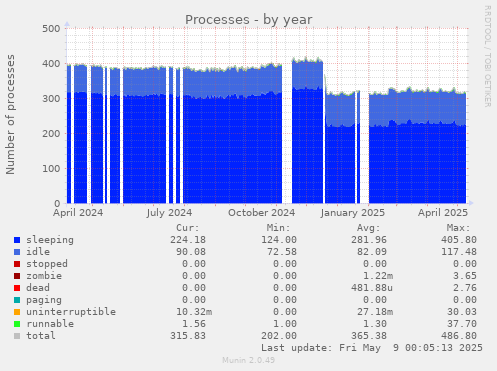This screenshot has width=497, height=371.
Task: Click total maximum value 486.80
Action: [459, 336]
